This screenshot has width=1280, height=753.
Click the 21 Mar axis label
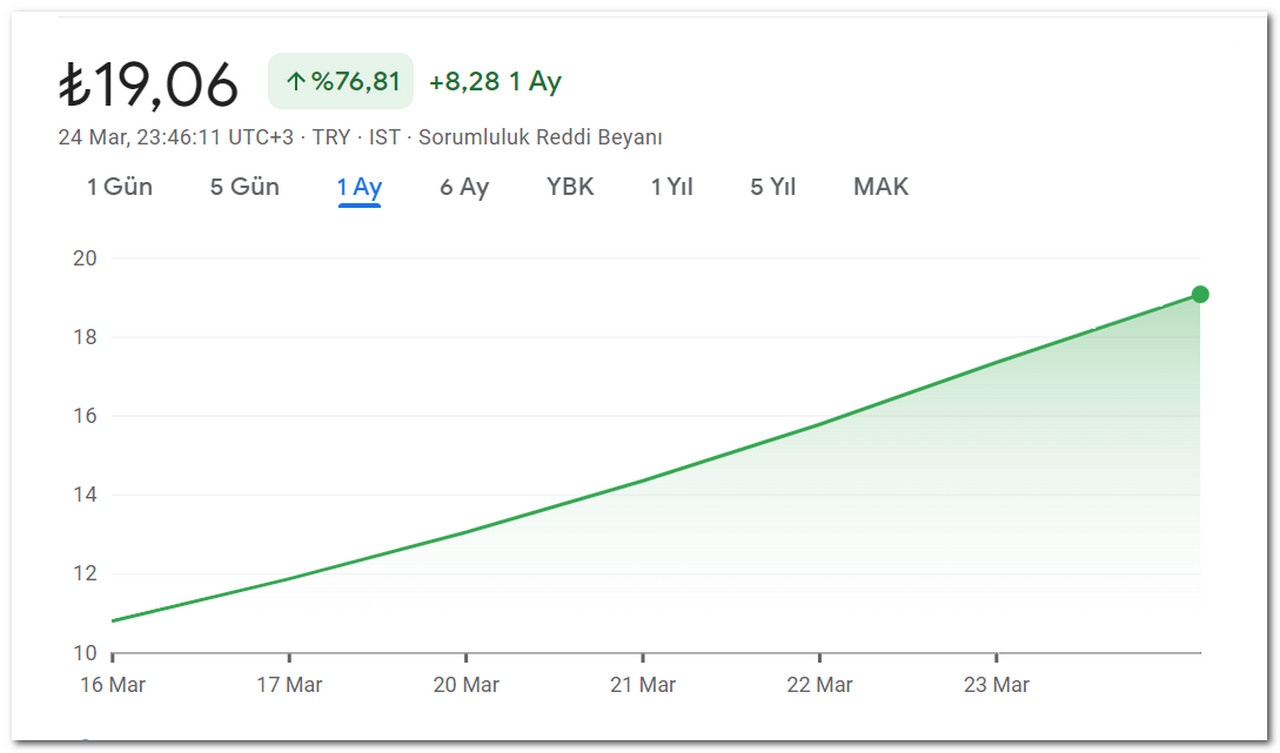(x=643, y=685)
